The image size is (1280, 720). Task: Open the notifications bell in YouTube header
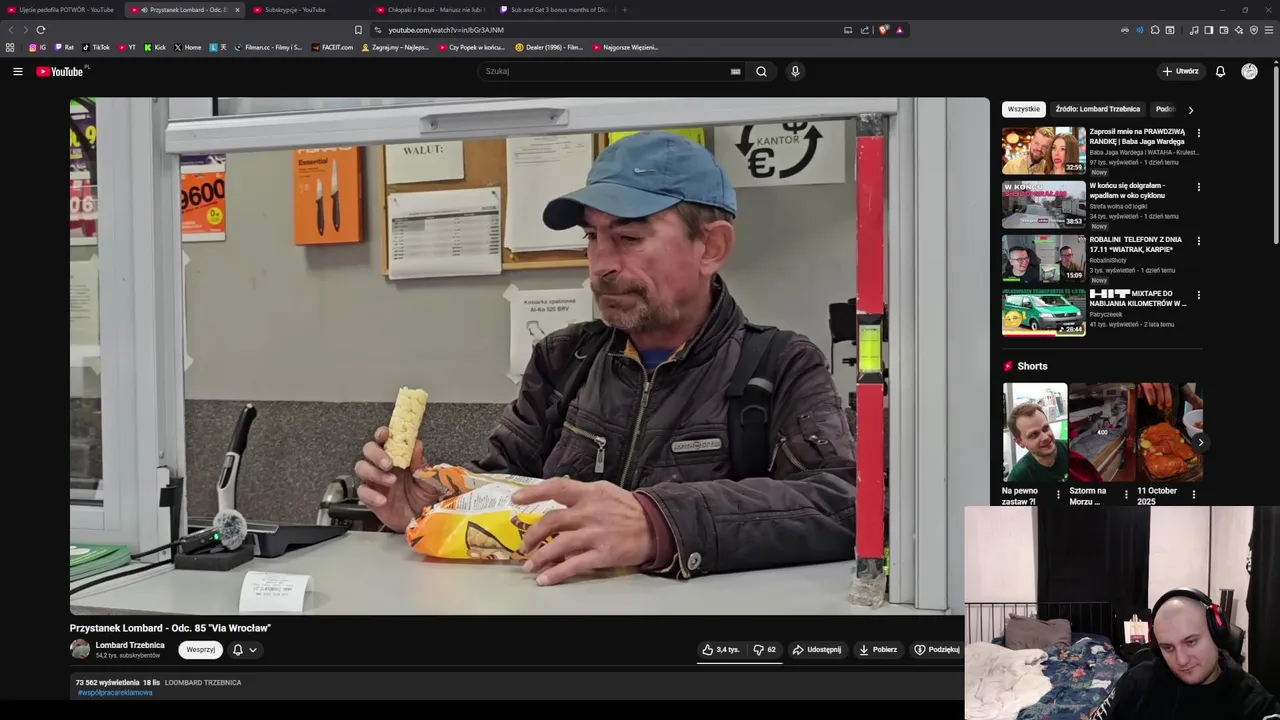(1220, 71)
